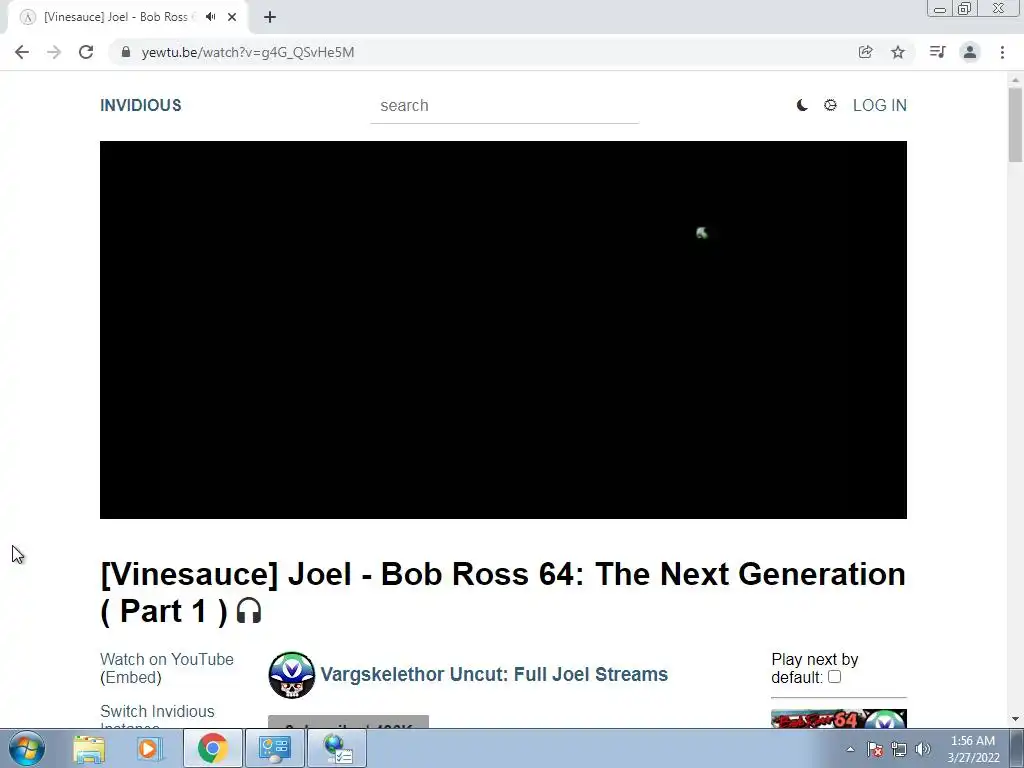Reload the current page

(86, 52)
